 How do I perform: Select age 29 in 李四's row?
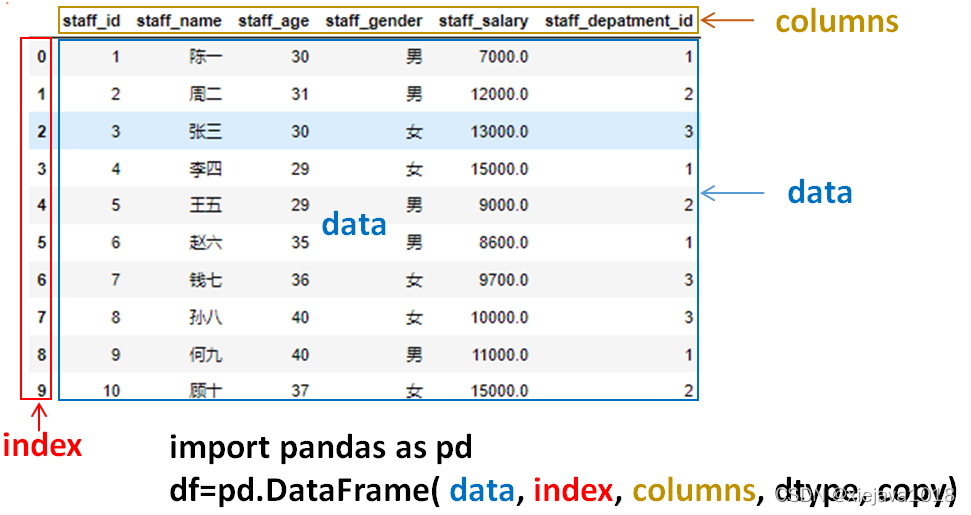coord(300,168)
